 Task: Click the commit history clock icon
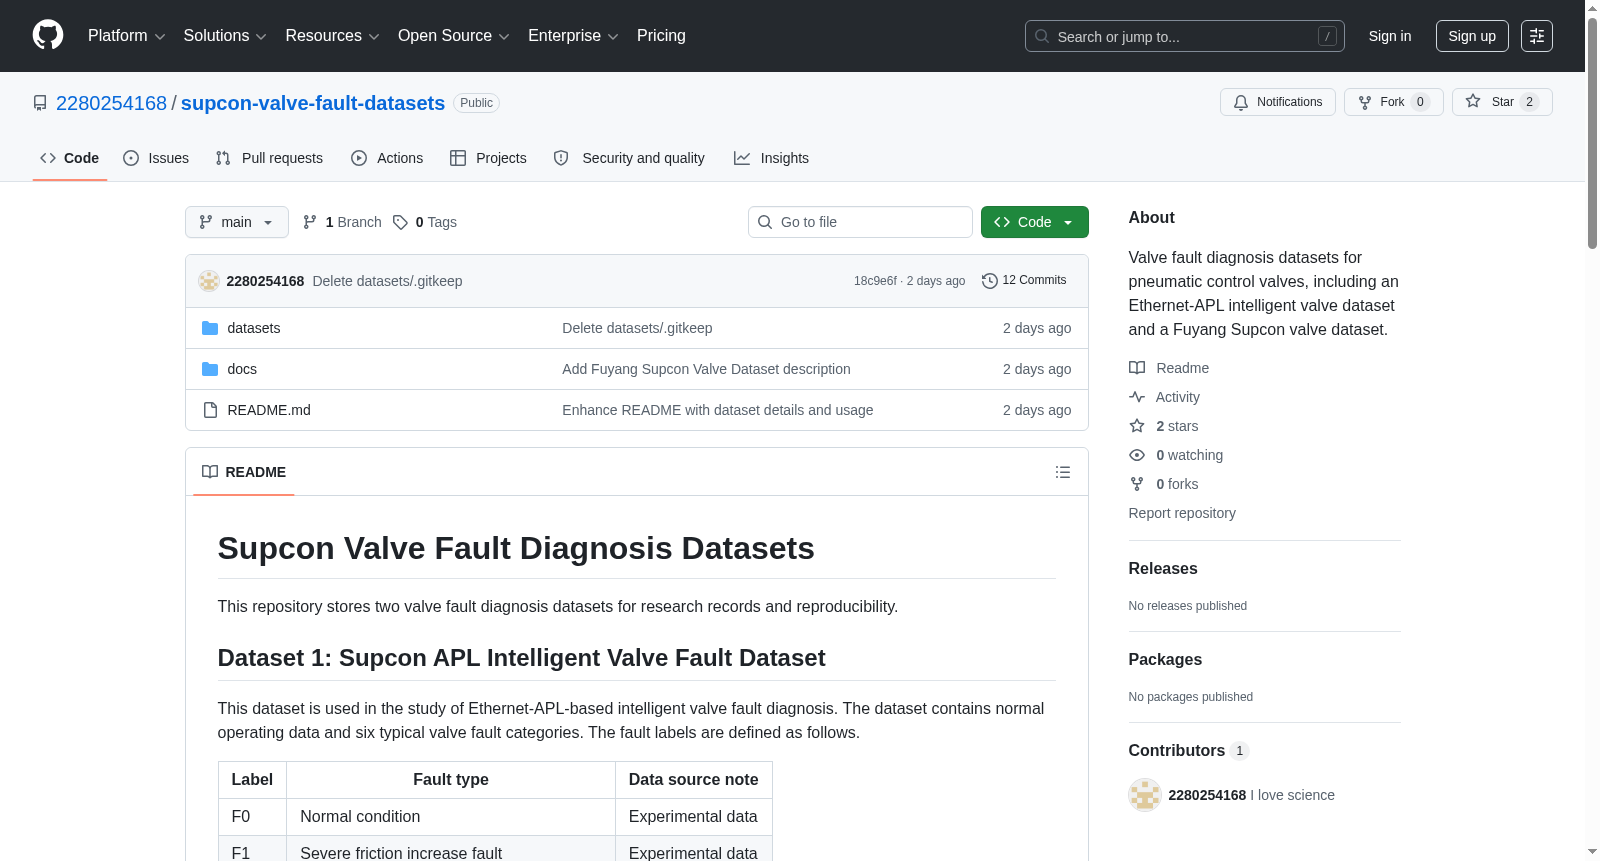pyautogui.click(x=989, y=281)
